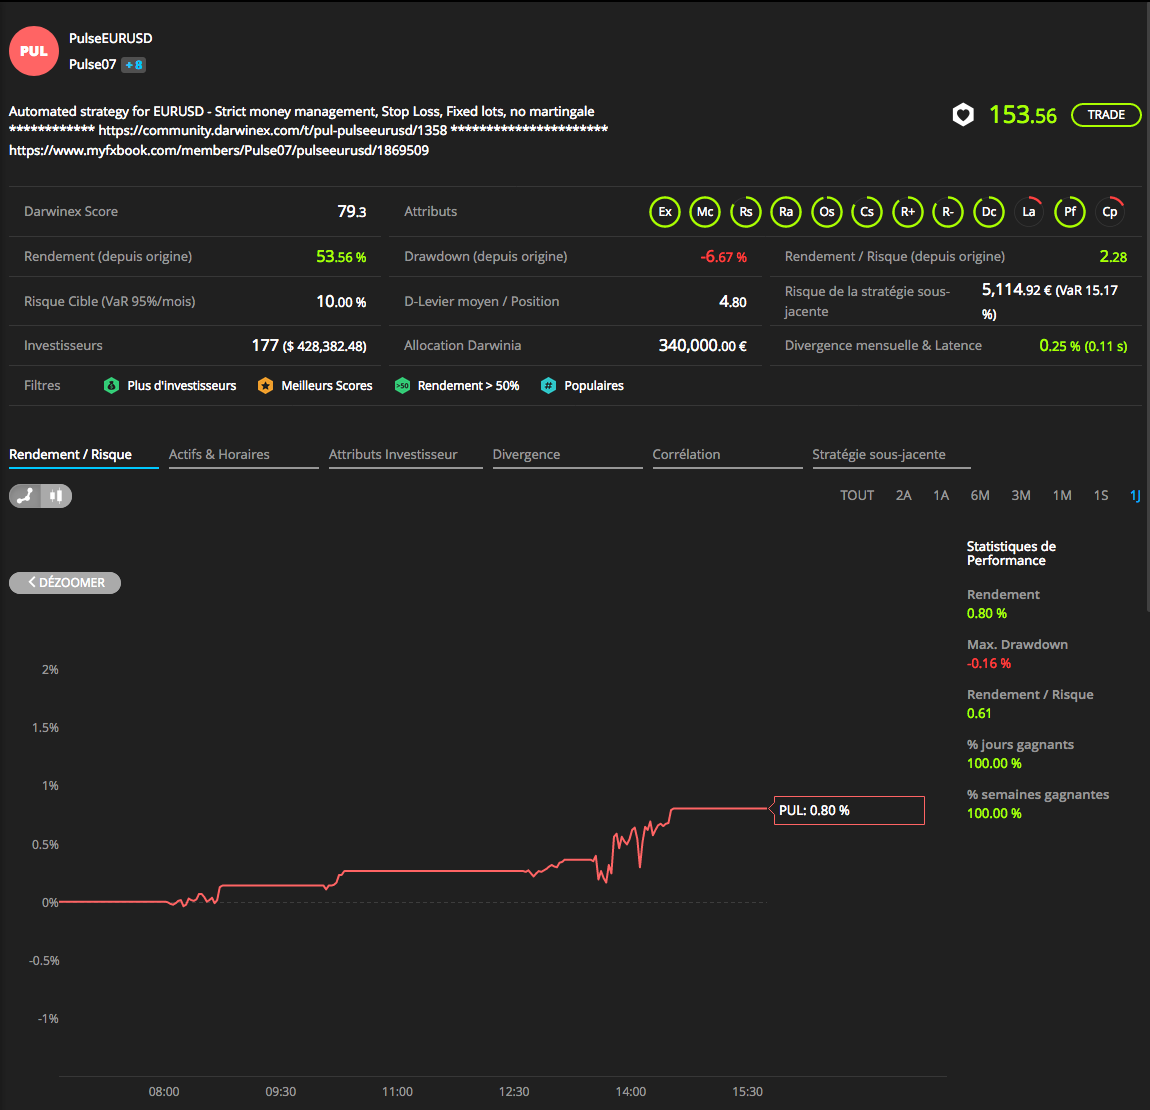Click the green TRADE button

(1106, 114)
